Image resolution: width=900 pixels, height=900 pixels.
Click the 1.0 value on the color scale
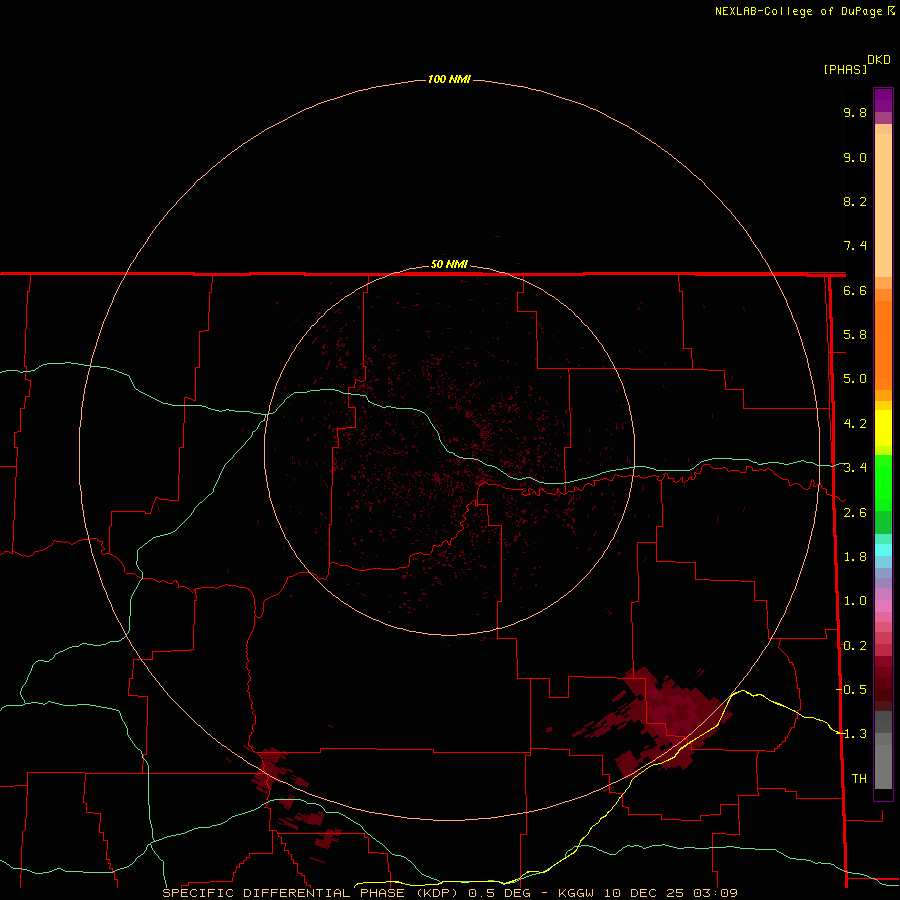click(x=855, y=601)
